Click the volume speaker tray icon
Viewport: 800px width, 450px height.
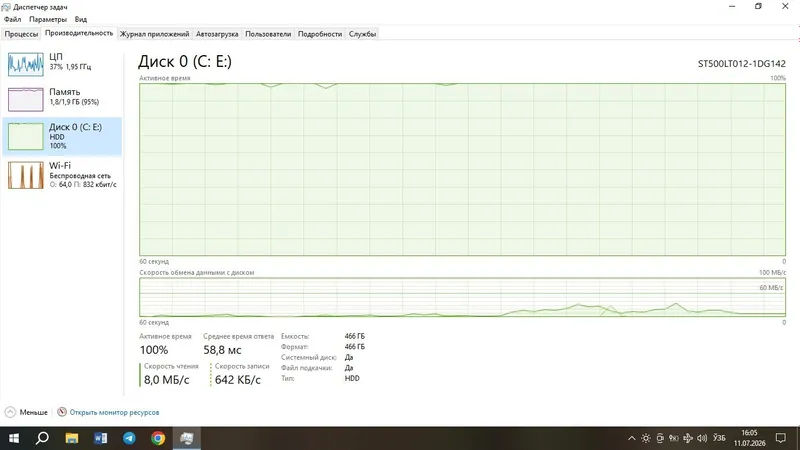pyautogui.click(x=702, y=438)
